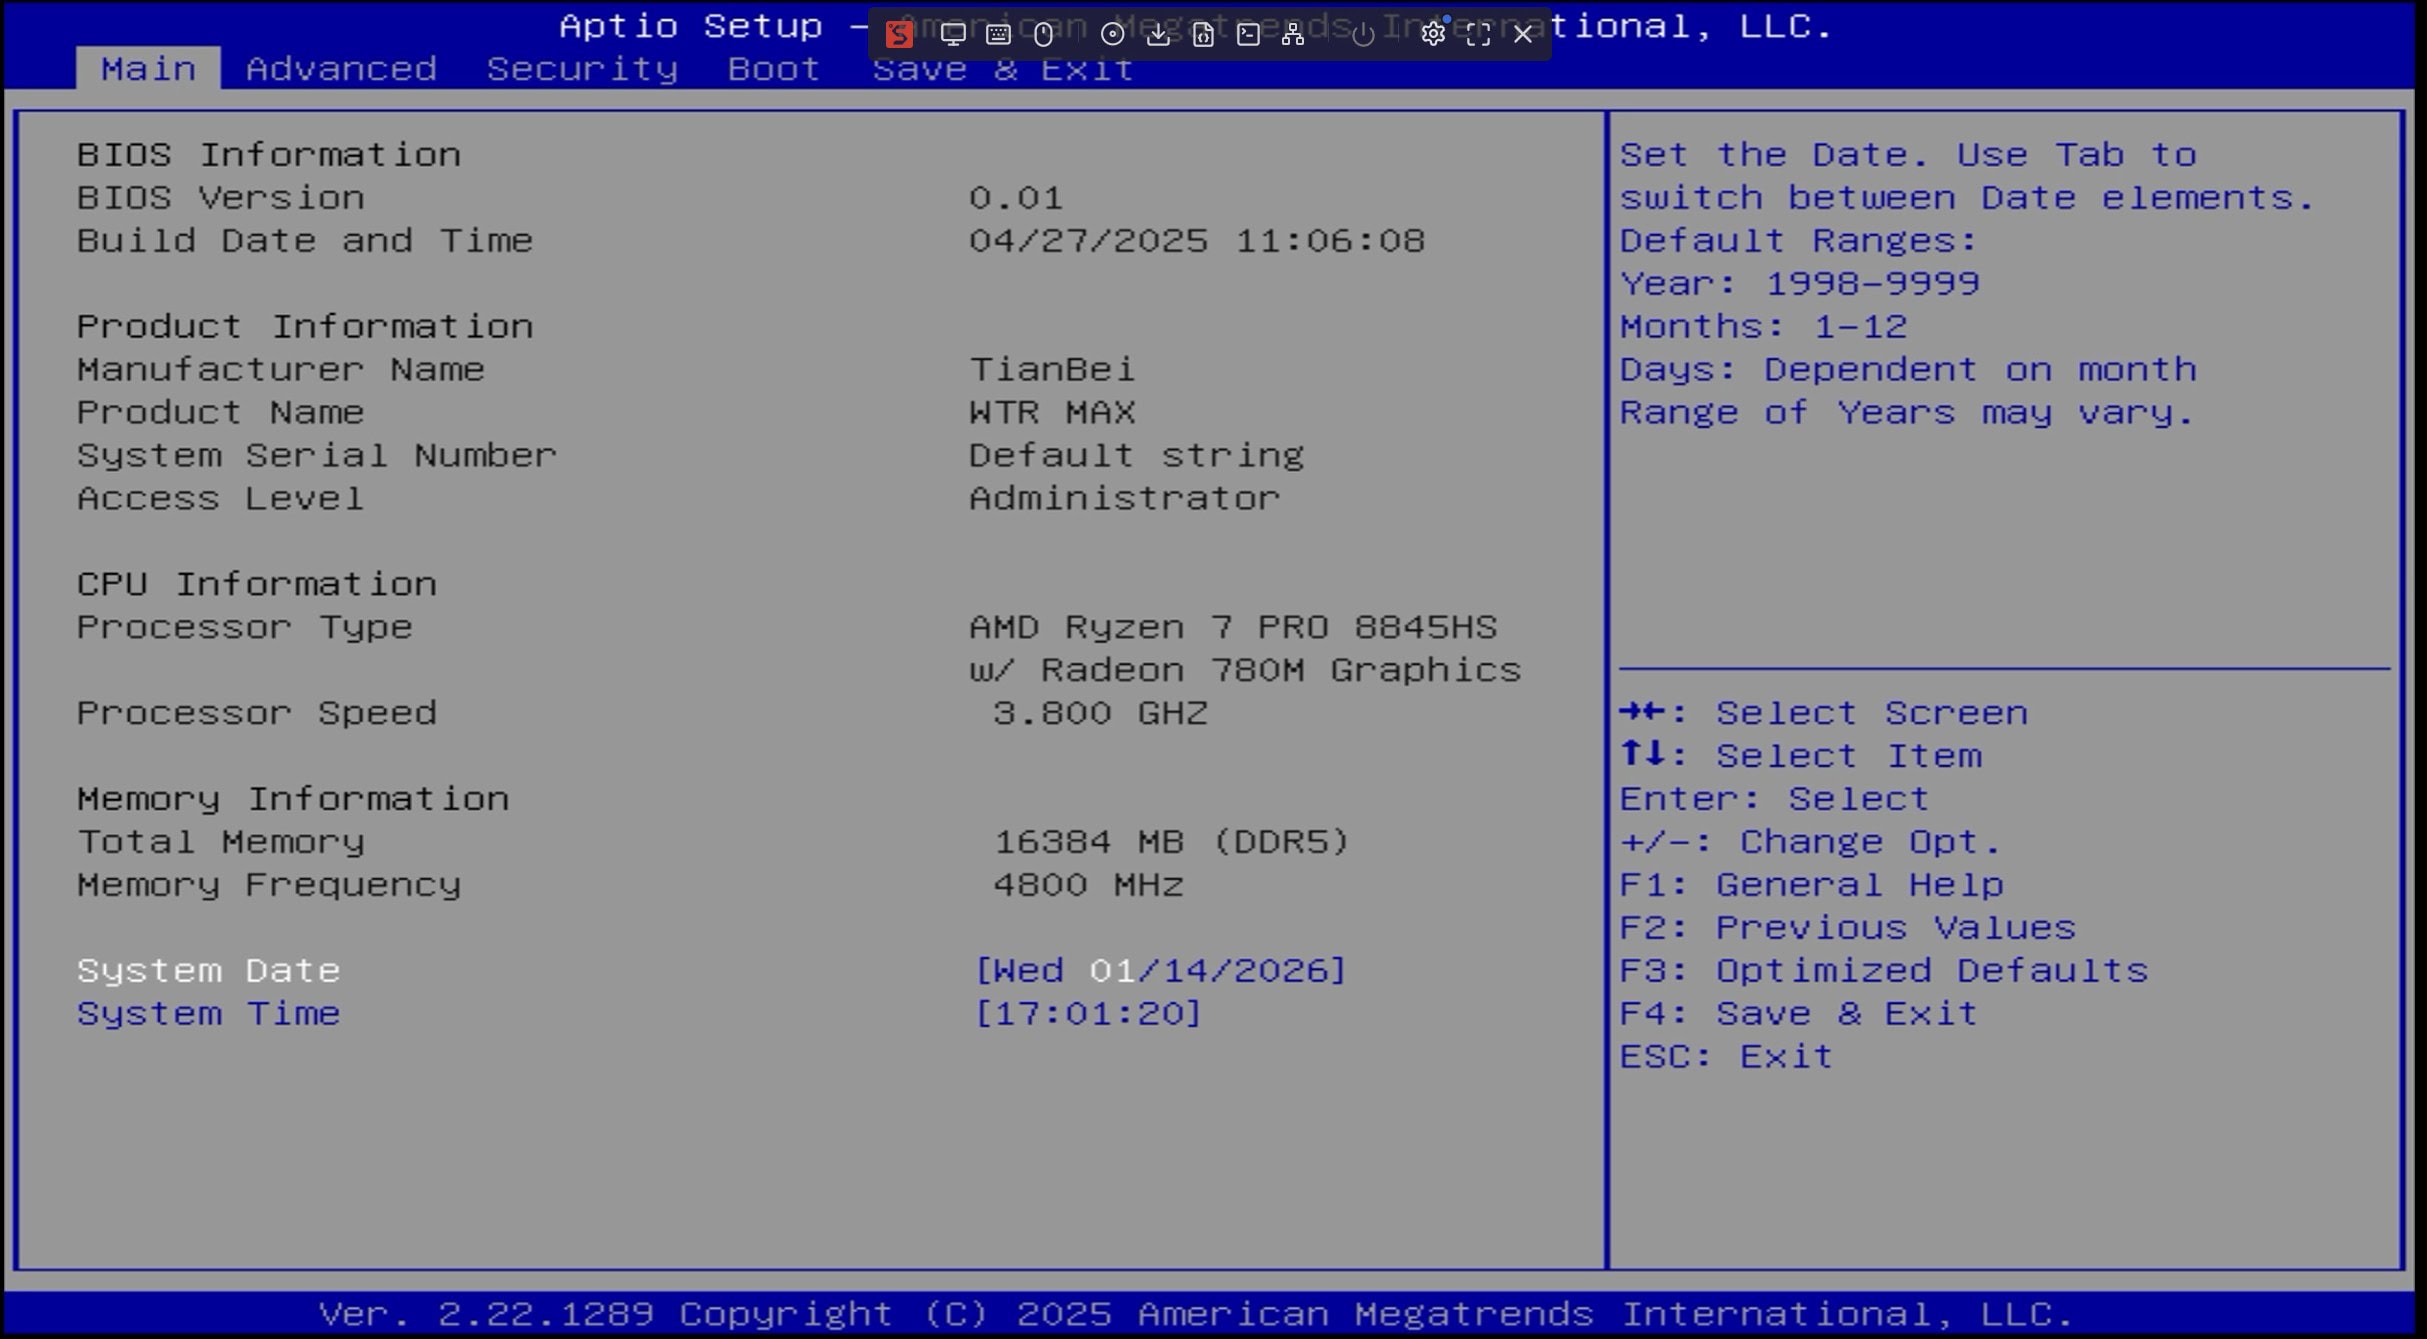Open the monitor display icon in toolbar
This screenshot has height=1339, width=2427.
coord(952,35)
